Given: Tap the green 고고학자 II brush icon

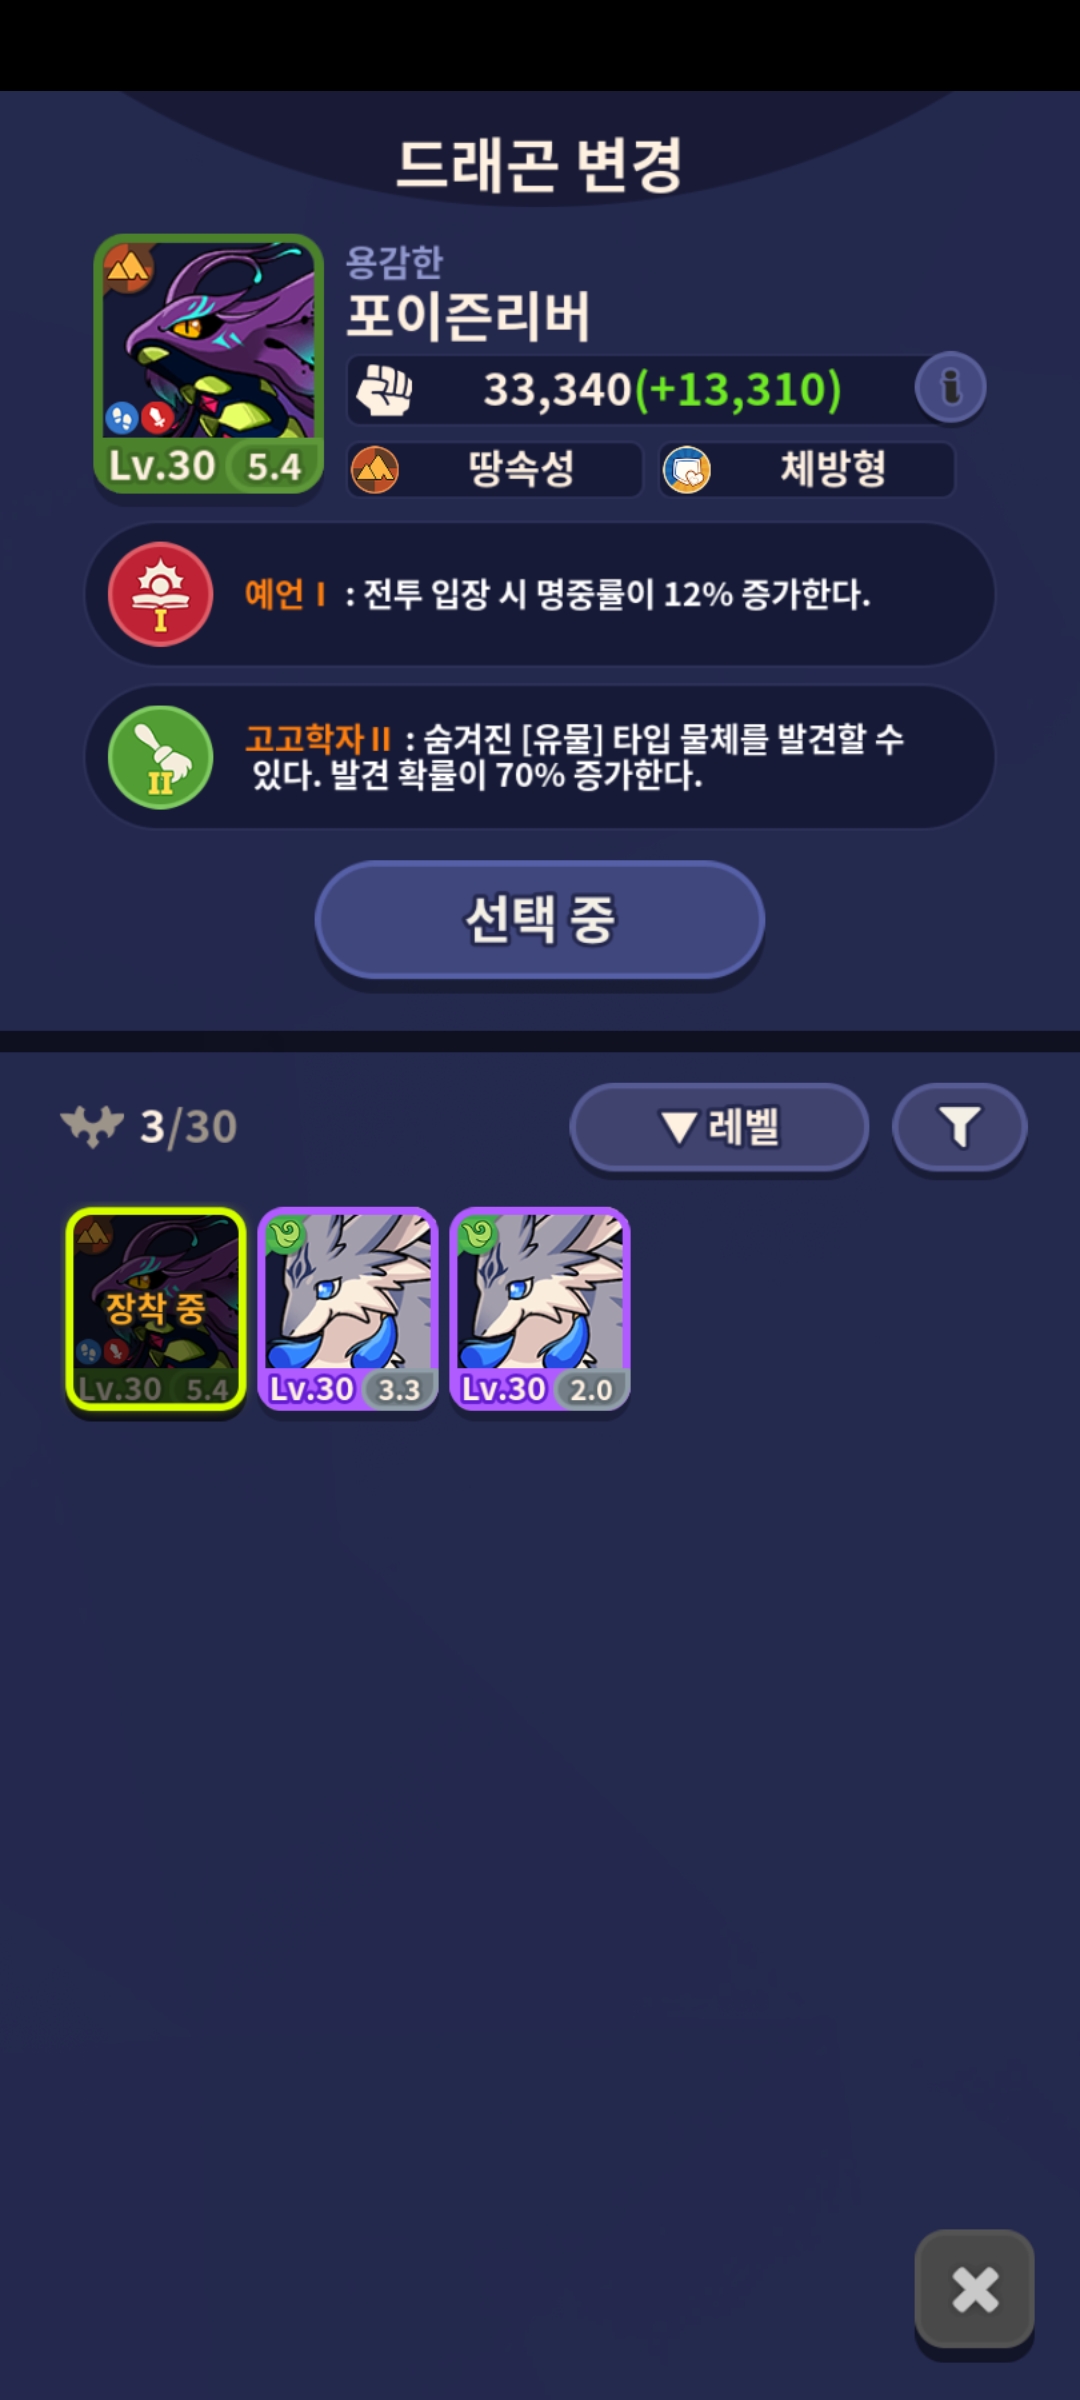Looking at the screenshot, I should (160, 757).
